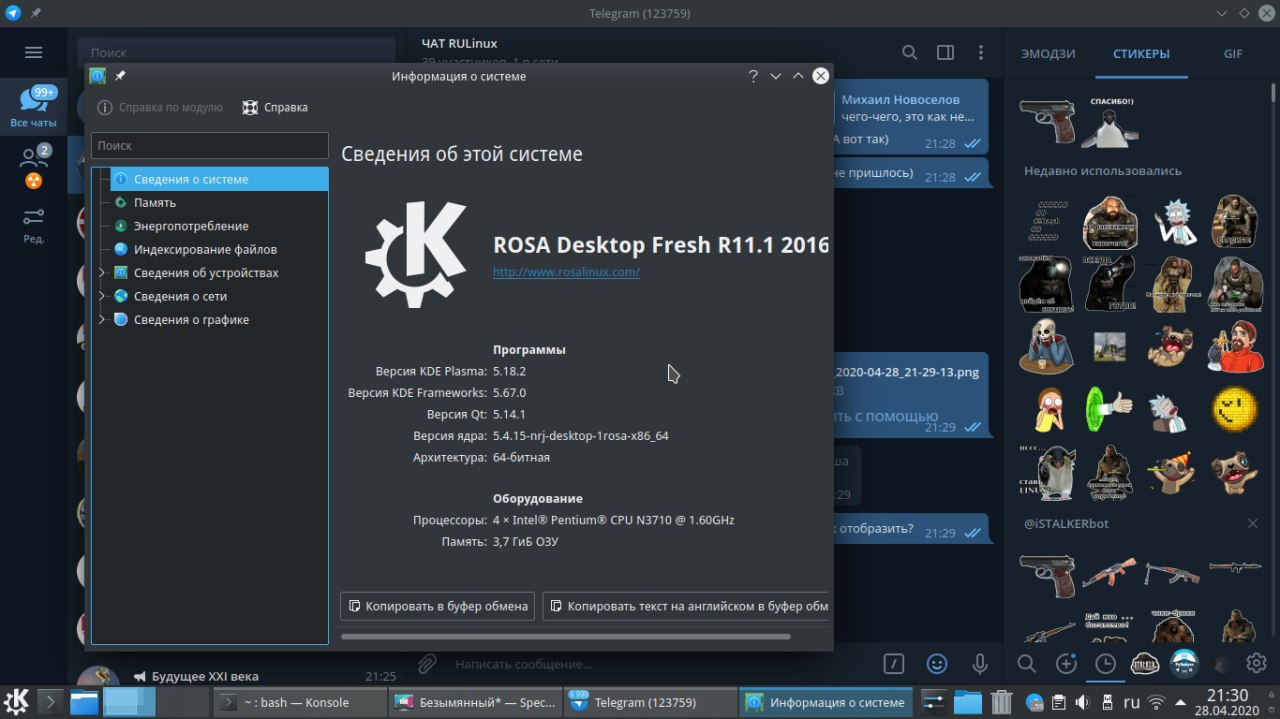The width and height of the screenshot is (1280, 719).
Task: Click the settings sliders icon in panel
Action: tap(933, 702)
